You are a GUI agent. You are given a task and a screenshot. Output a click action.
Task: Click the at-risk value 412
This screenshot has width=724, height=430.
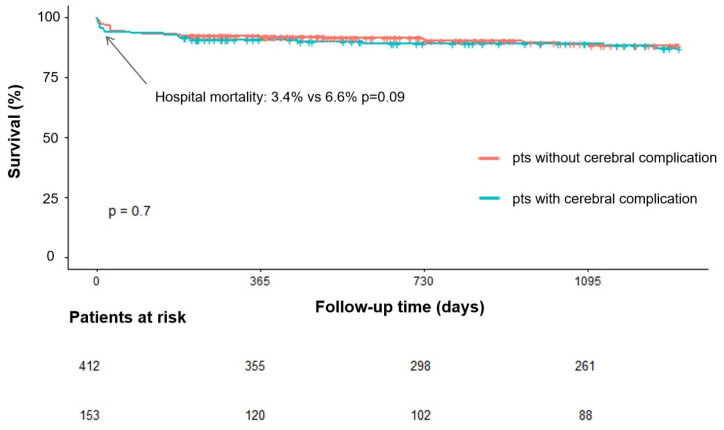pos(89,366)
